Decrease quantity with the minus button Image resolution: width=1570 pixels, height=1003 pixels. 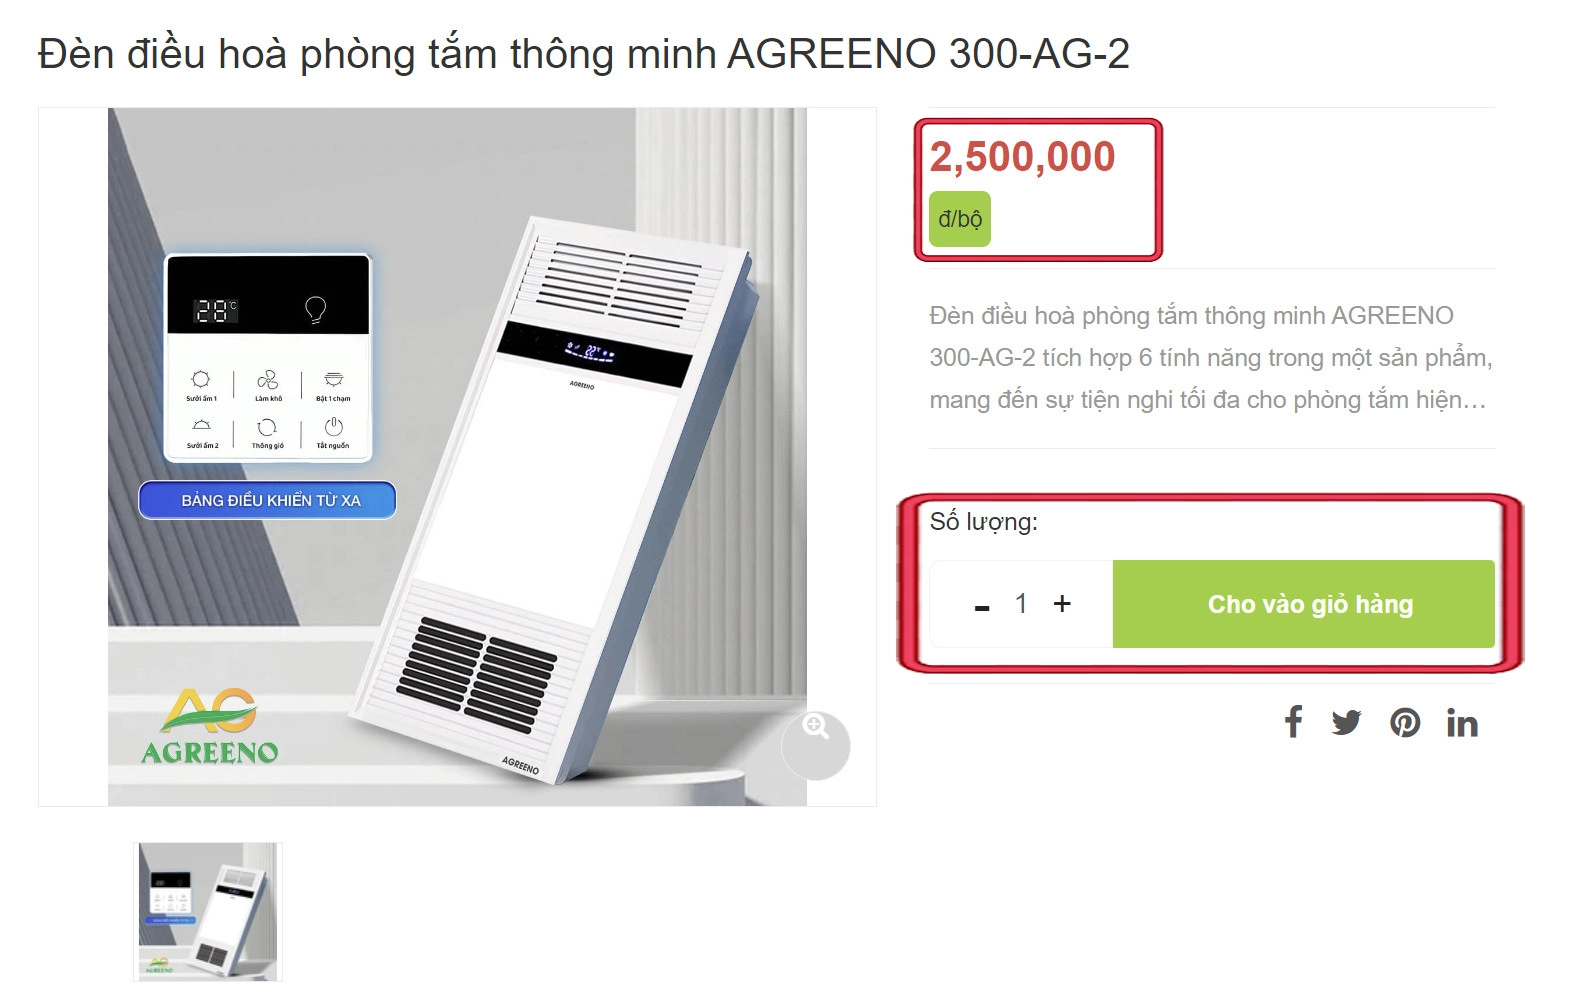point(982,606)
